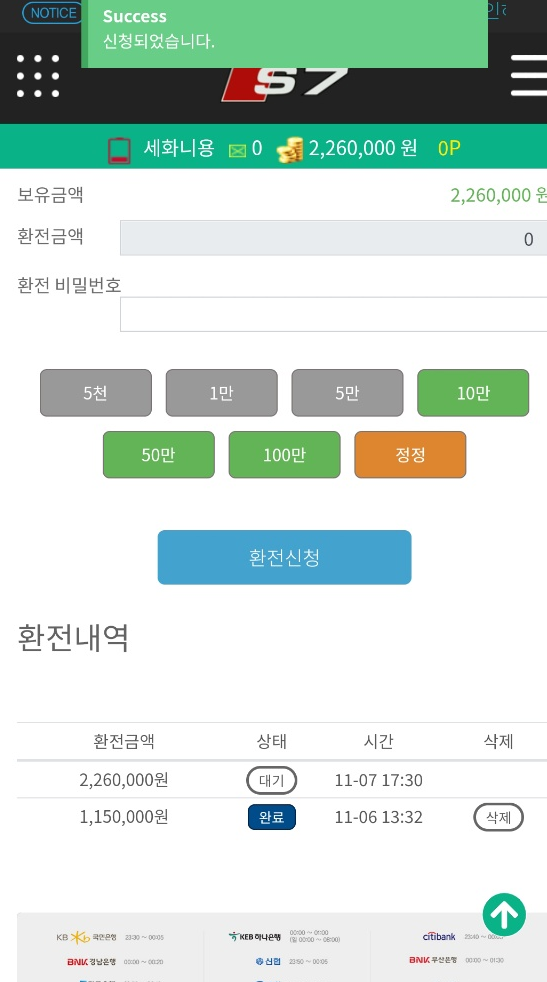Tap the gold coins balance icon

289,150
